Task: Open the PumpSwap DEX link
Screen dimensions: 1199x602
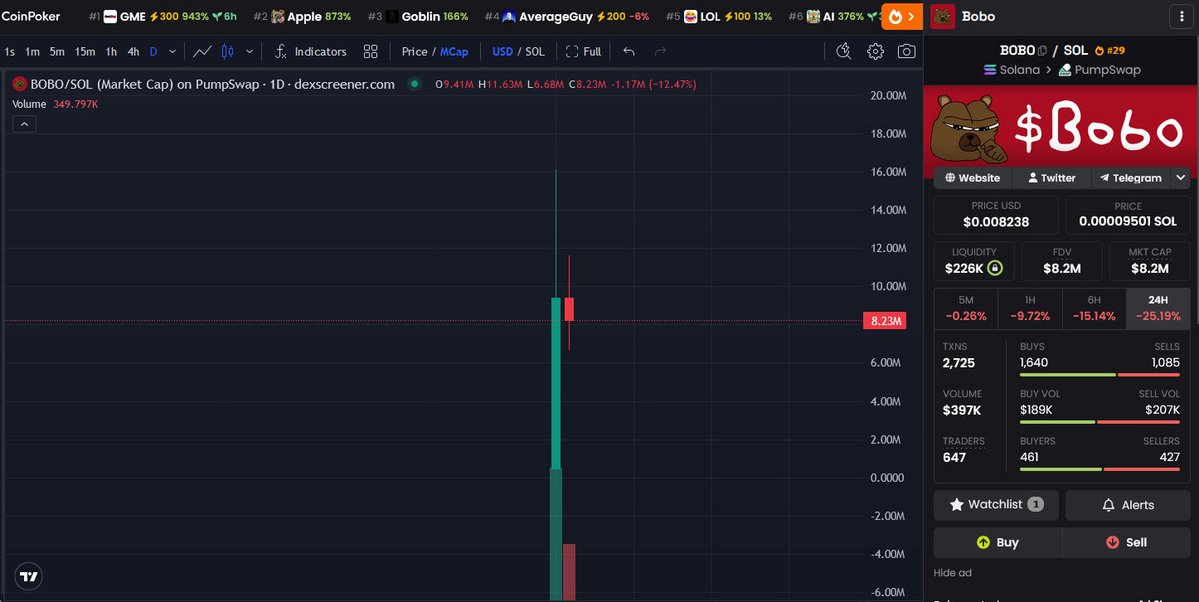Action: click(1100, 70)
